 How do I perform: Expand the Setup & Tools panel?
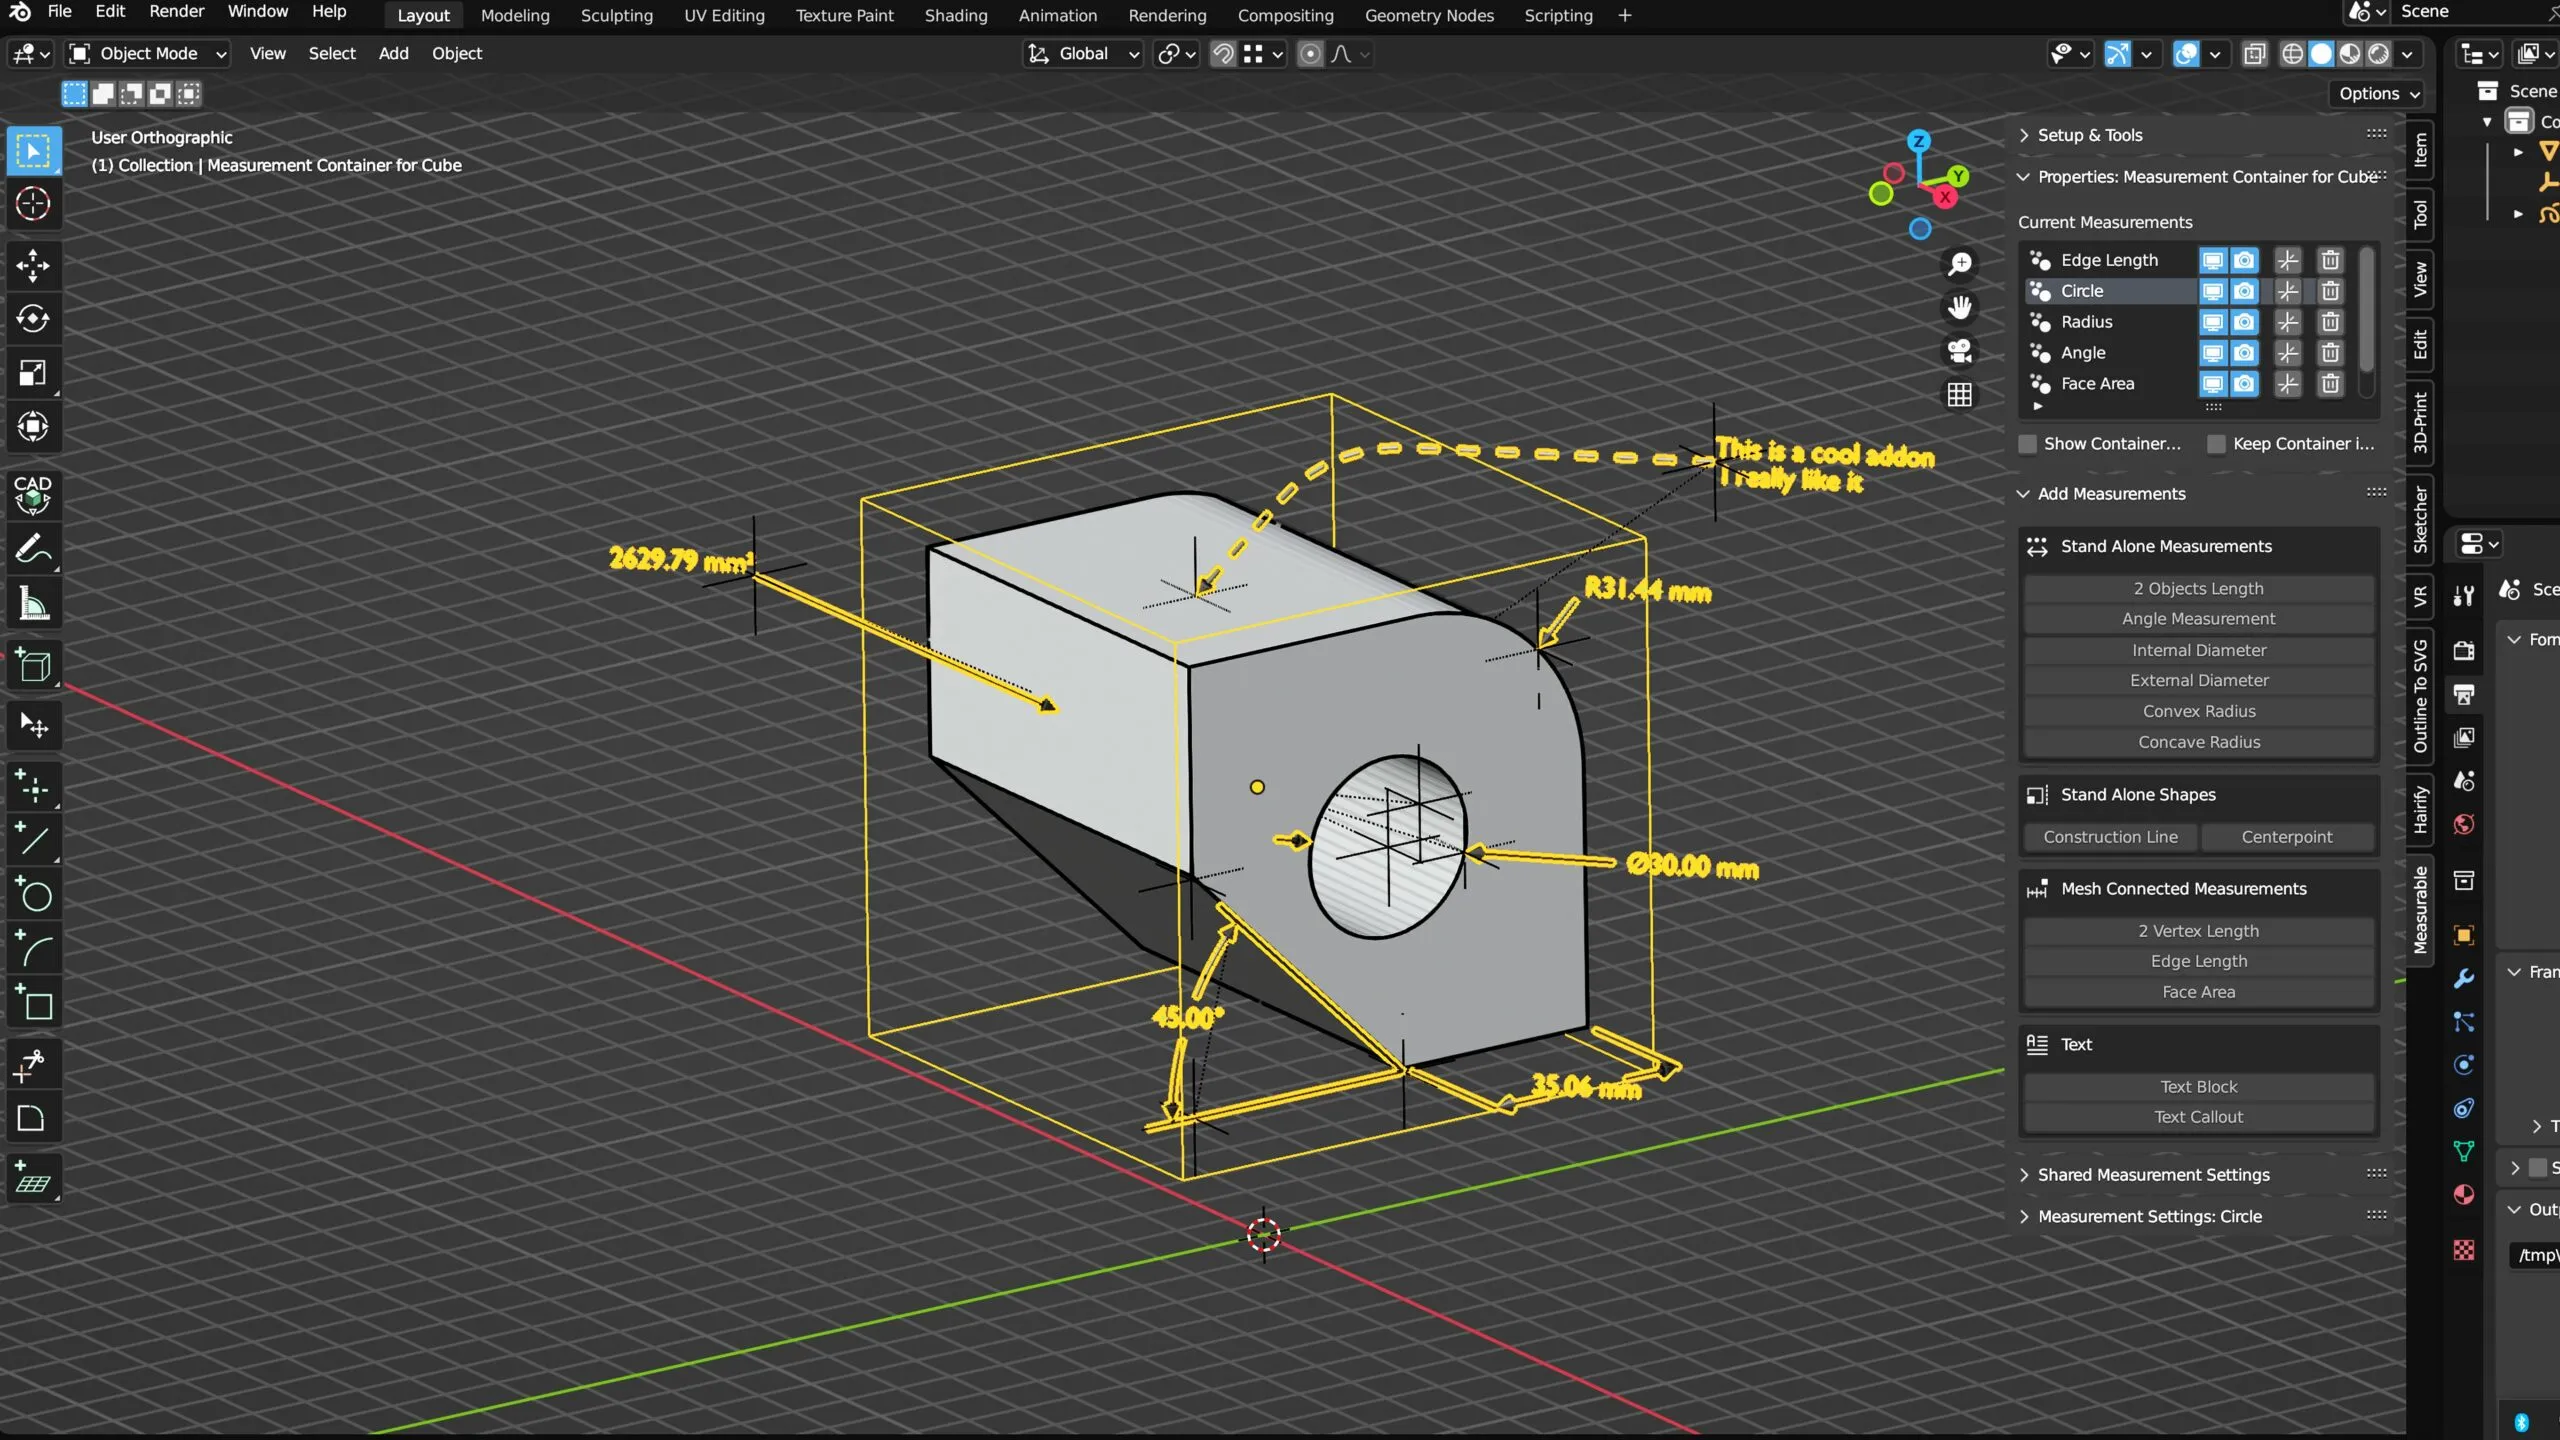tap(2089, 135)
